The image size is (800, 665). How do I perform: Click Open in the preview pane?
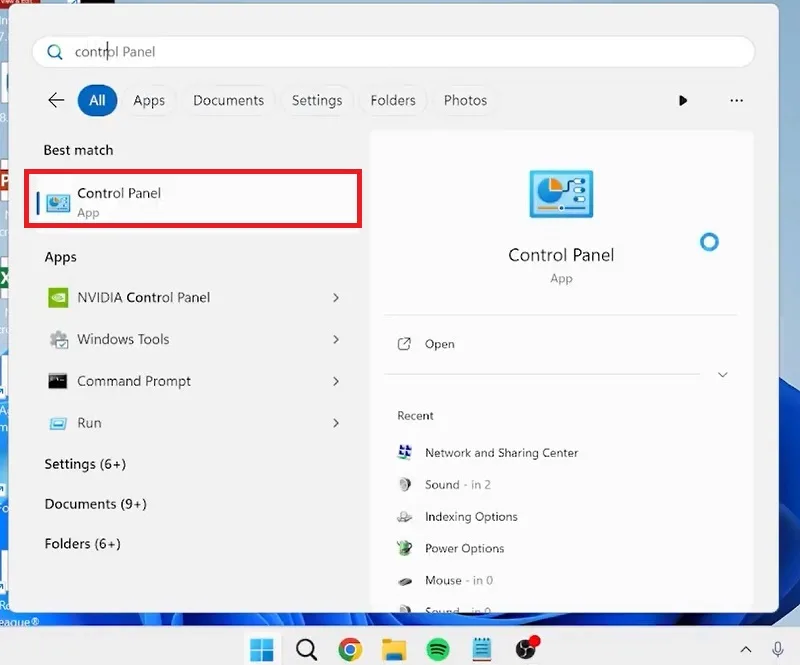click(439, 344)
